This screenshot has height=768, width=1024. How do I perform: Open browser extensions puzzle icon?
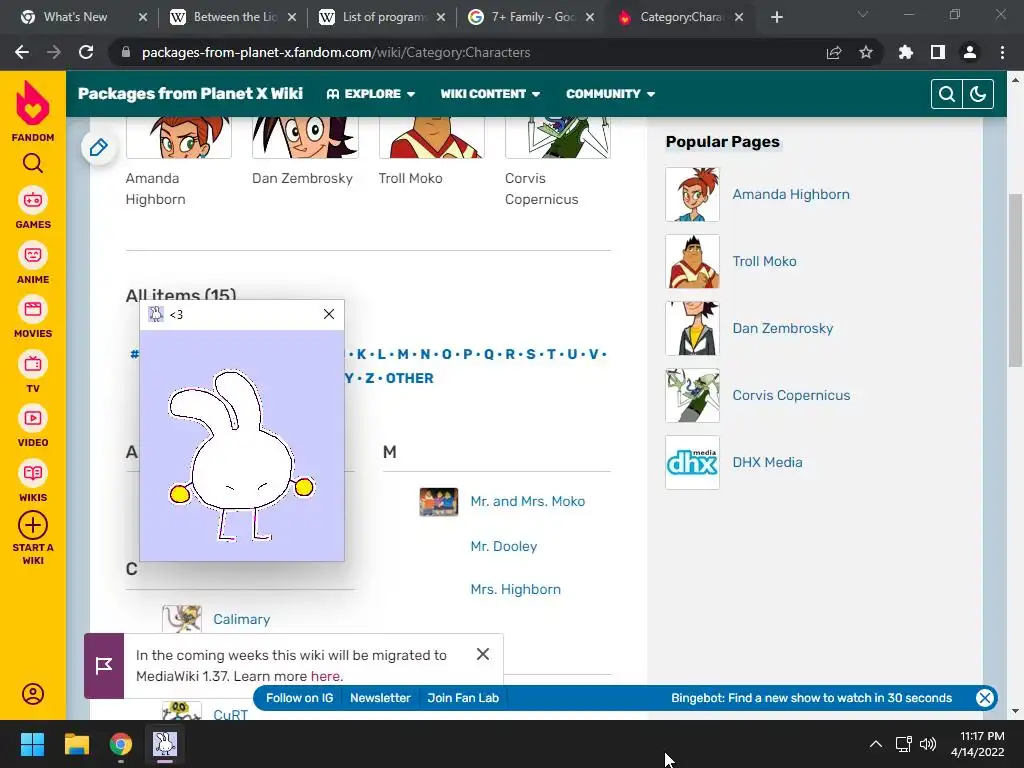pyautogui.click(x=906, y=52)
